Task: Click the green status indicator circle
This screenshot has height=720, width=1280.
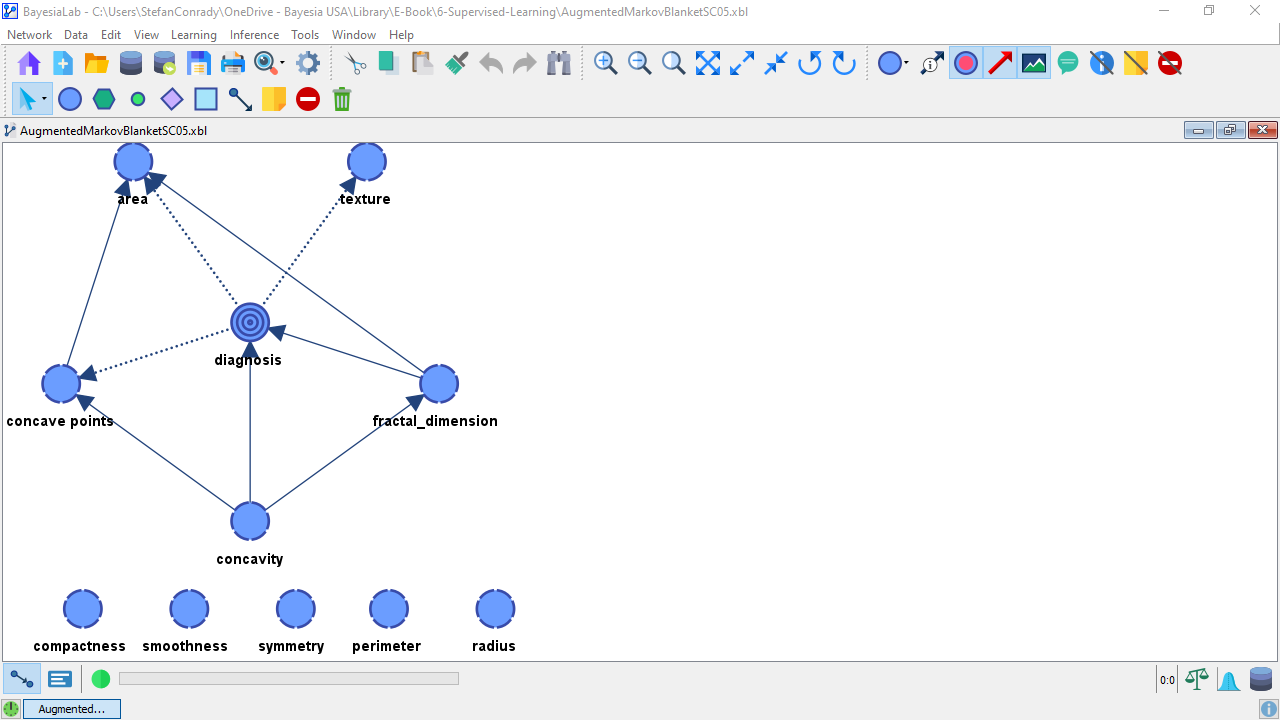Action: 101,679
